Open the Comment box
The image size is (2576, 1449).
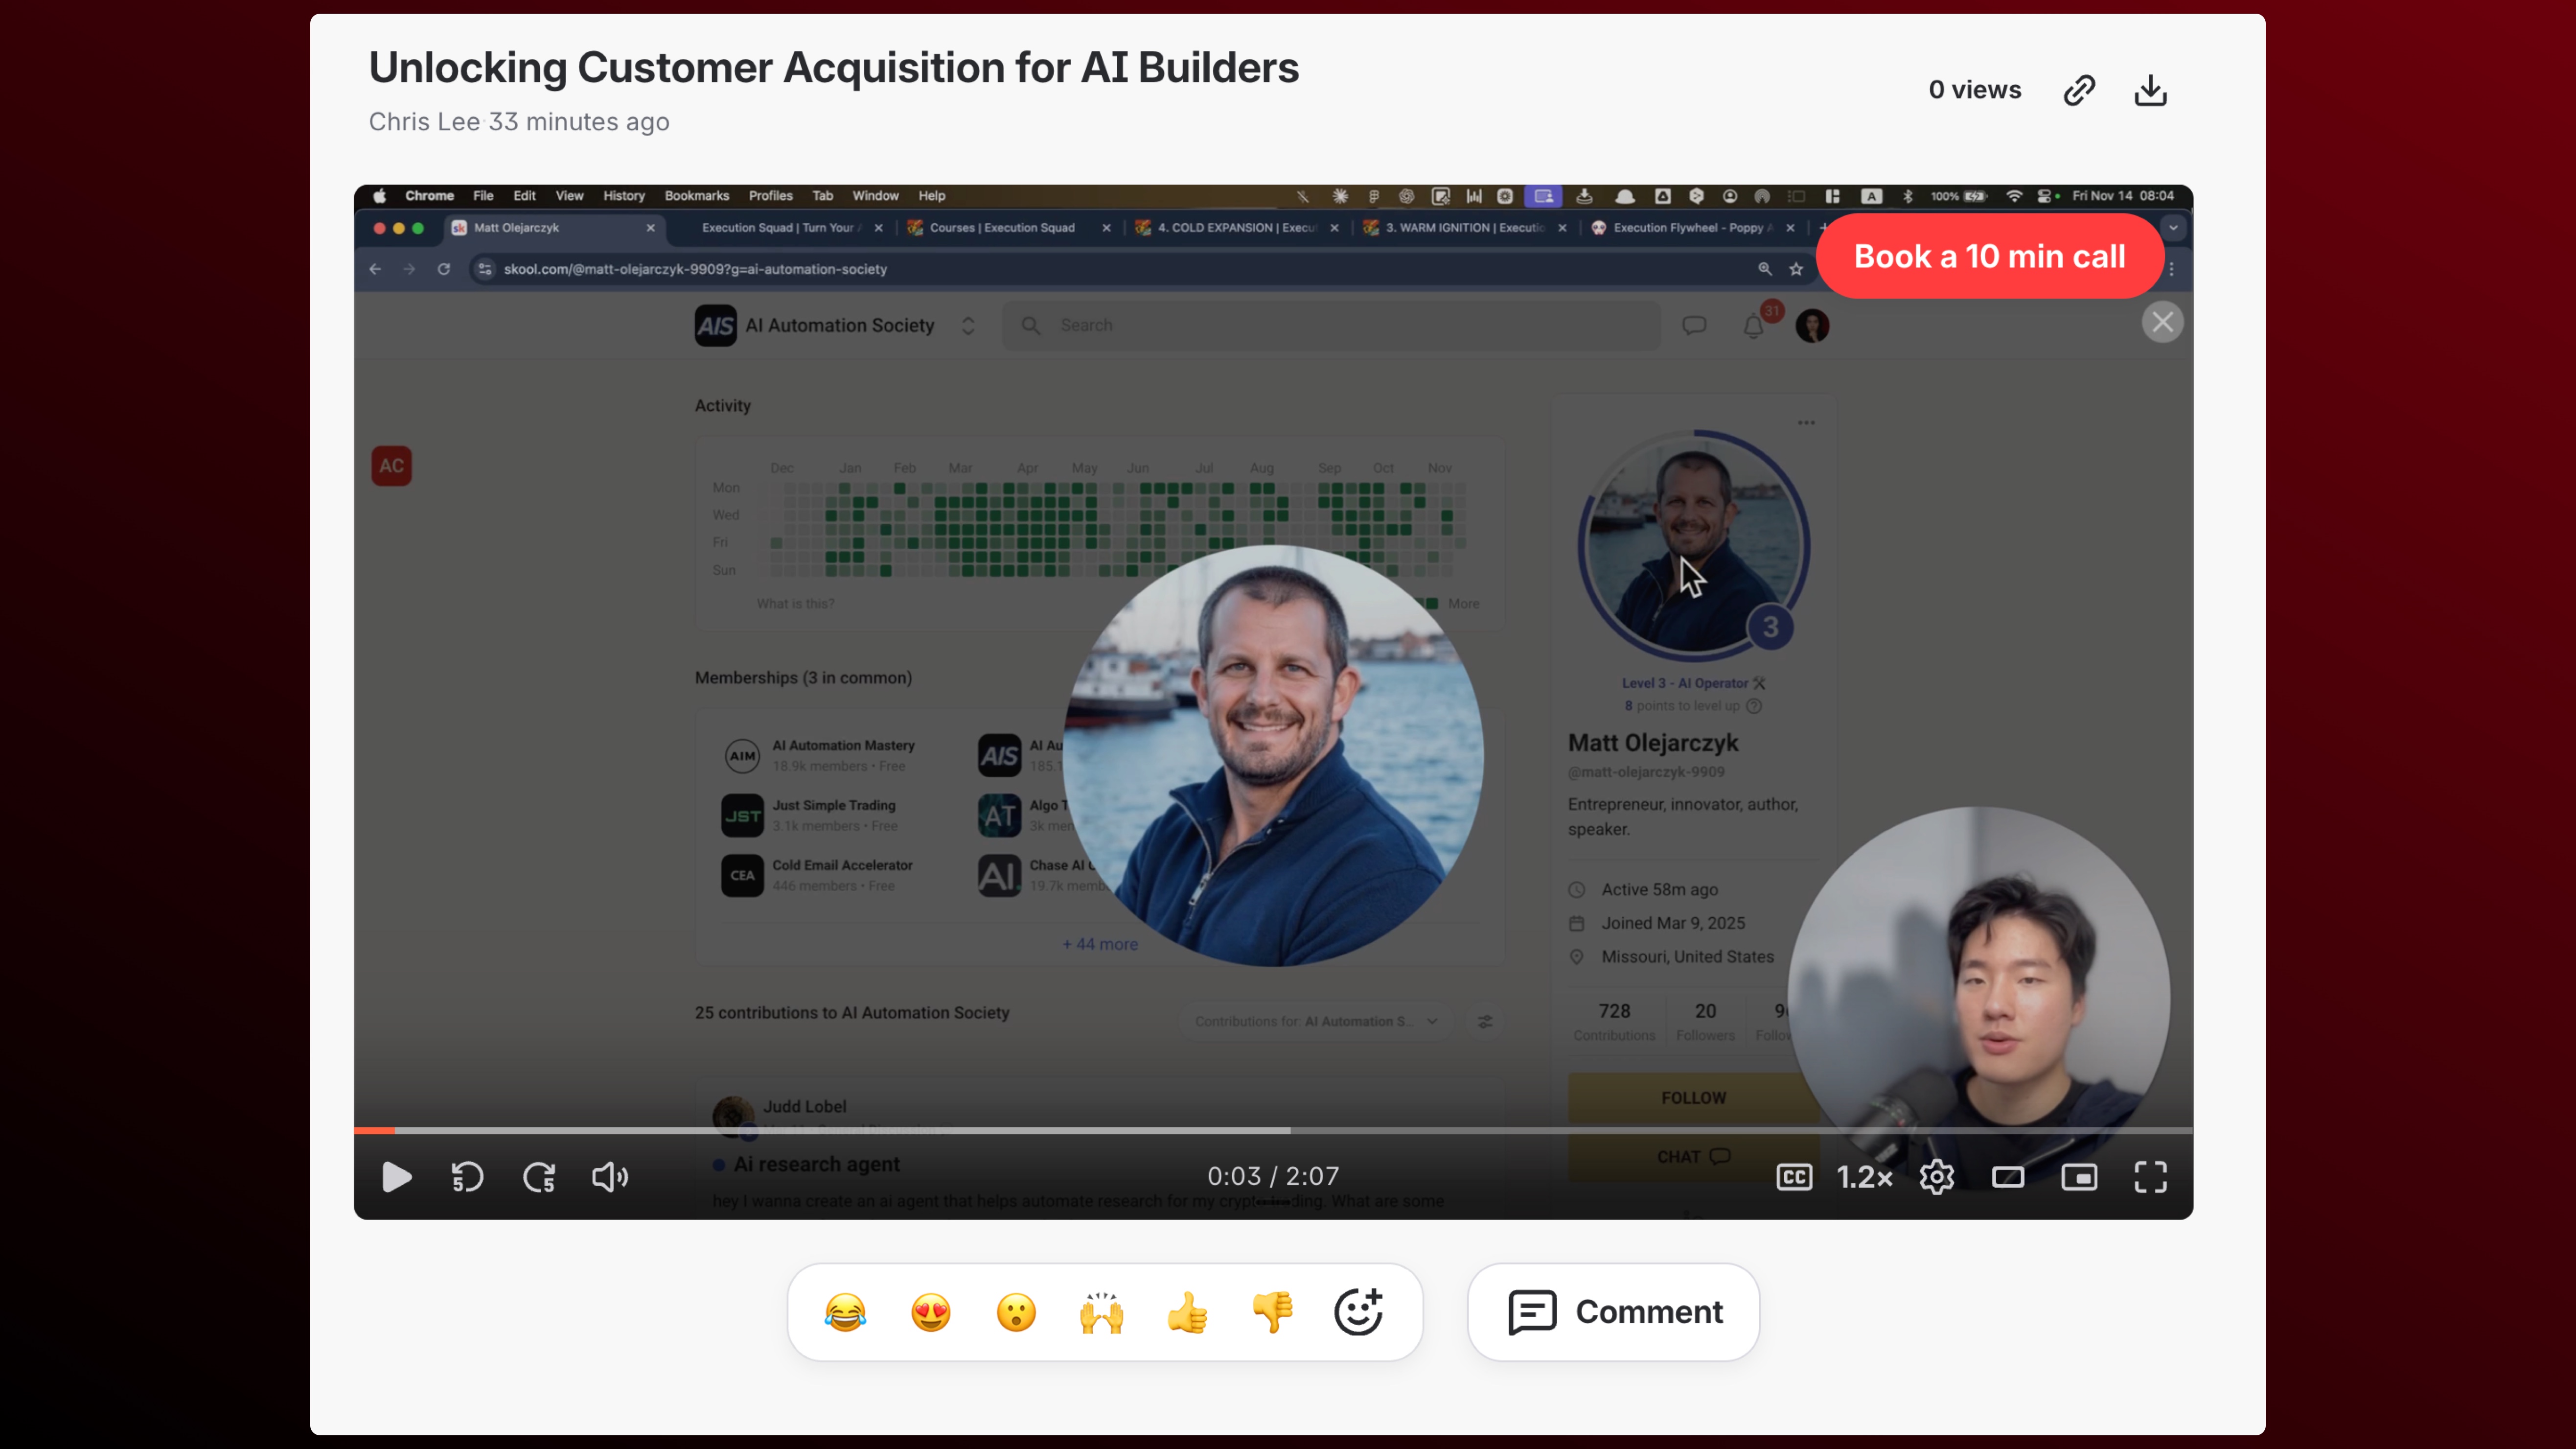click(x=1614, y=1311)
